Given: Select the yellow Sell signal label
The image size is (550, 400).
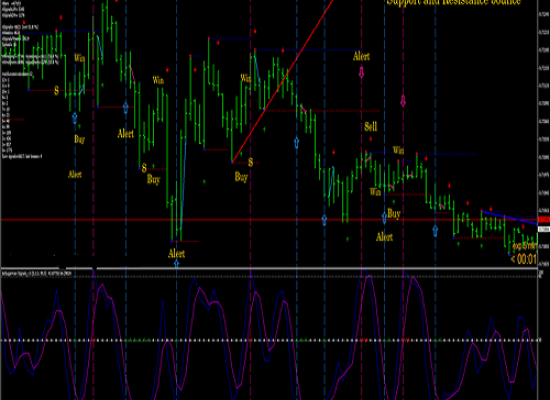Looking at the screenshot, I should tap(371, 126).
